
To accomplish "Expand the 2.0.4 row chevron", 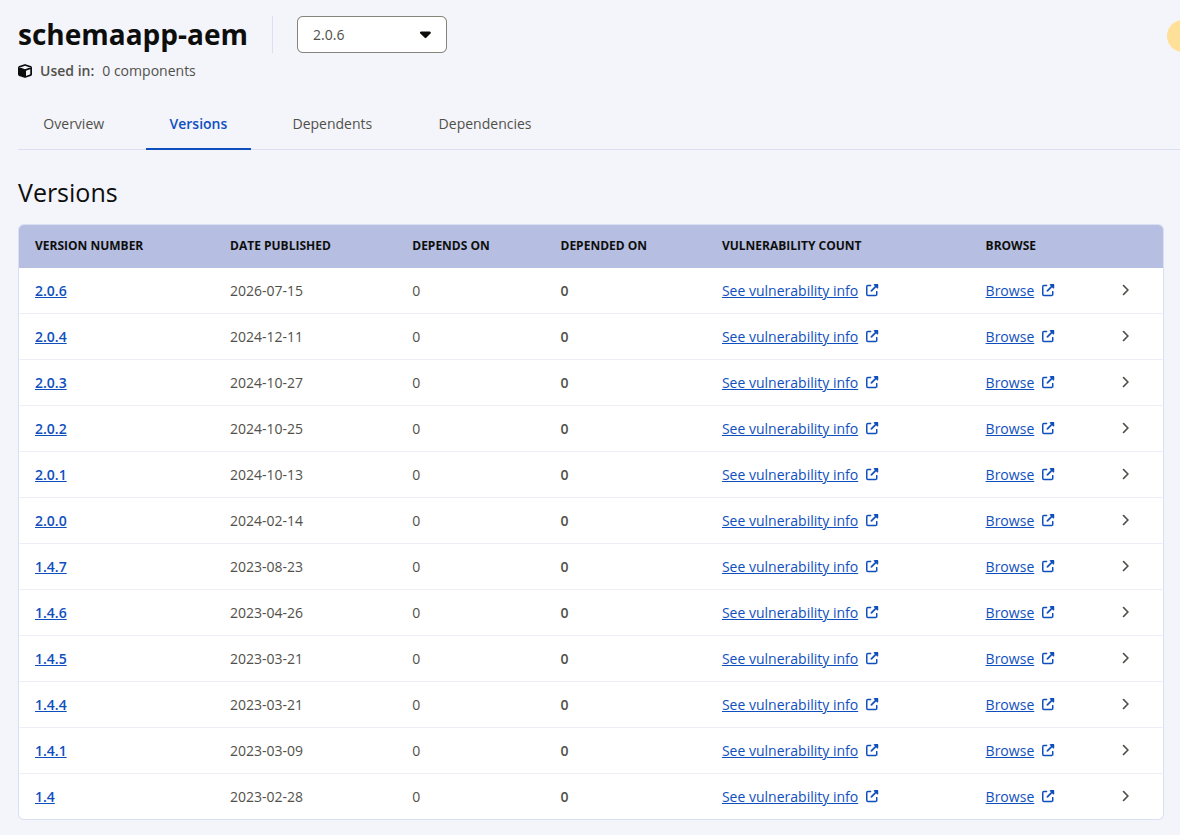I will 1125,336.
